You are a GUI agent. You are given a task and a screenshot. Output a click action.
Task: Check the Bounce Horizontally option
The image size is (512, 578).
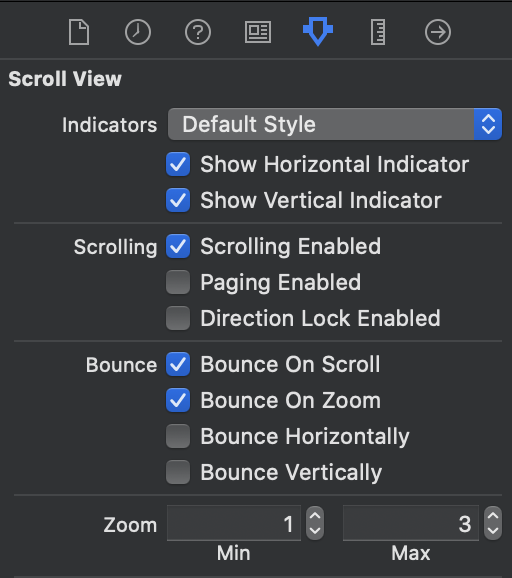[178, 436]
